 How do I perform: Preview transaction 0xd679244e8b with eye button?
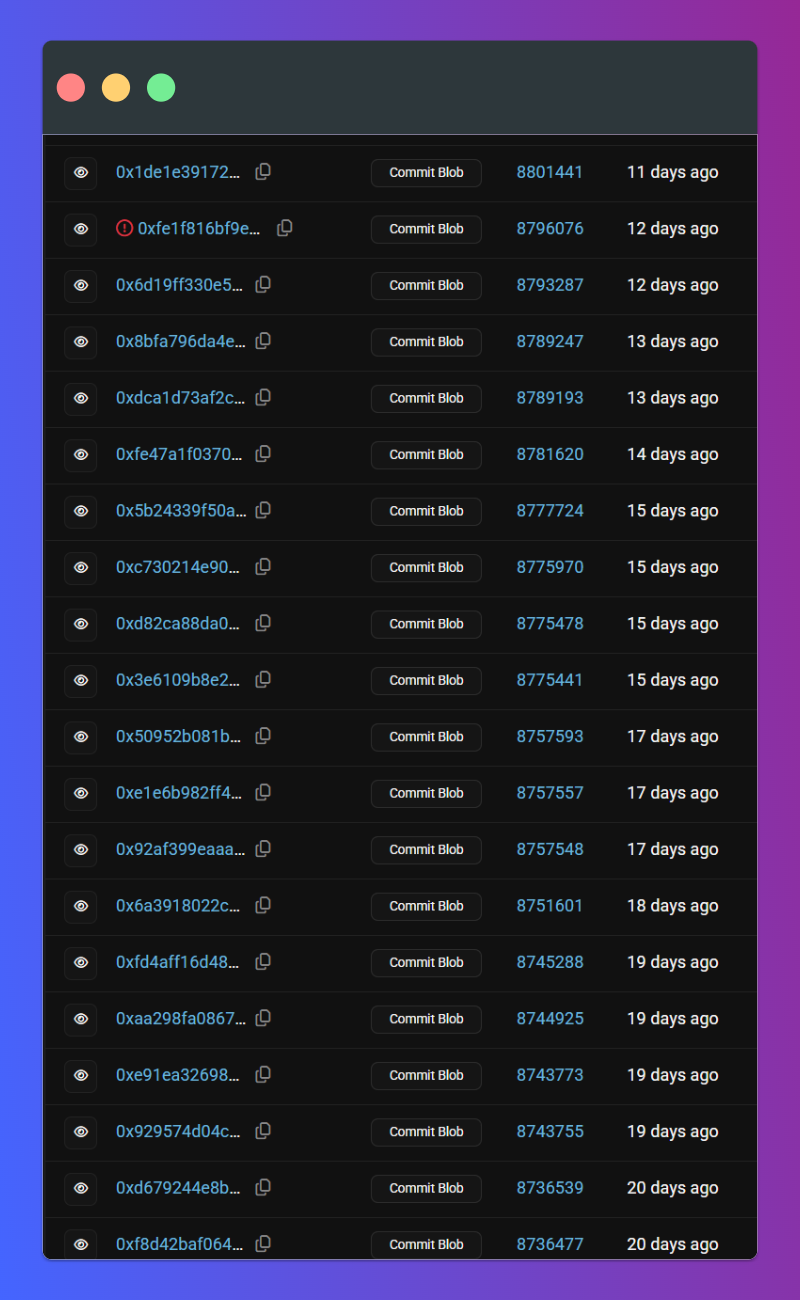(81, 1189)
